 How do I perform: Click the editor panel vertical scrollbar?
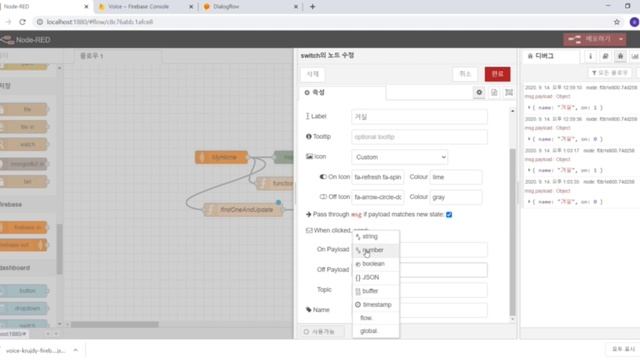(513, 233)
